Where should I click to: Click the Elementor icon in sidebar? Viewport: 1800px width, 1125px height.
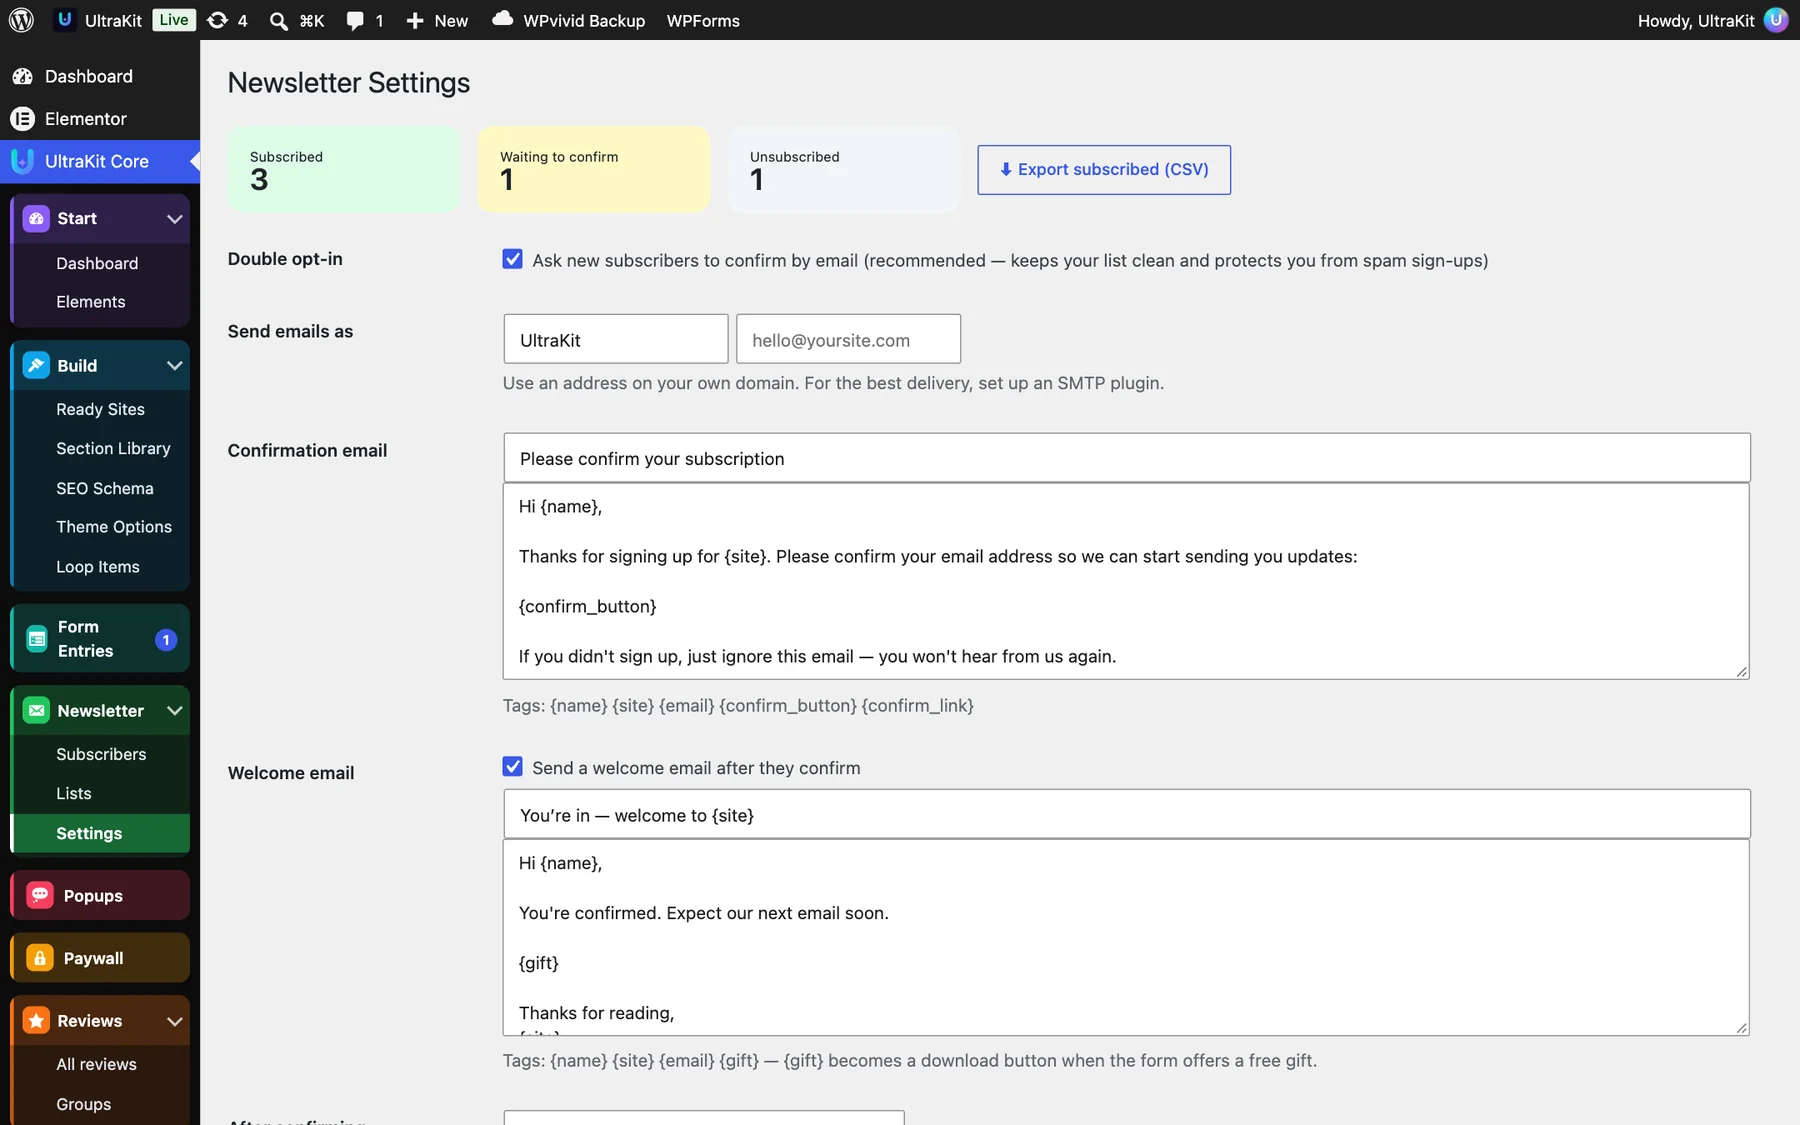pyautogui.click(x=22, y=119)
